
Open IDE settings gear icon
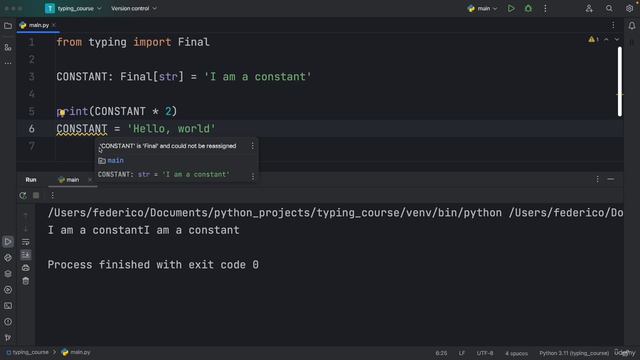coord(629,8)
